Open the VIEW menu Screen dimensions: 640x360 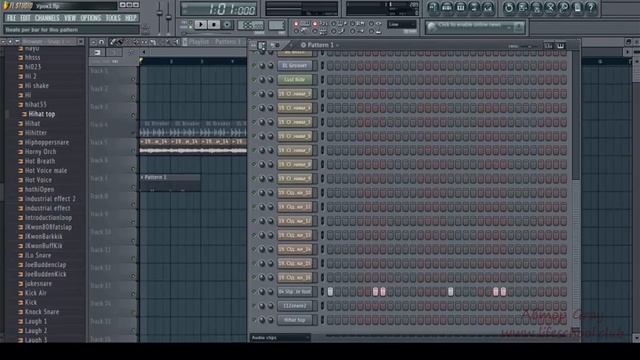tap(70, 18)
